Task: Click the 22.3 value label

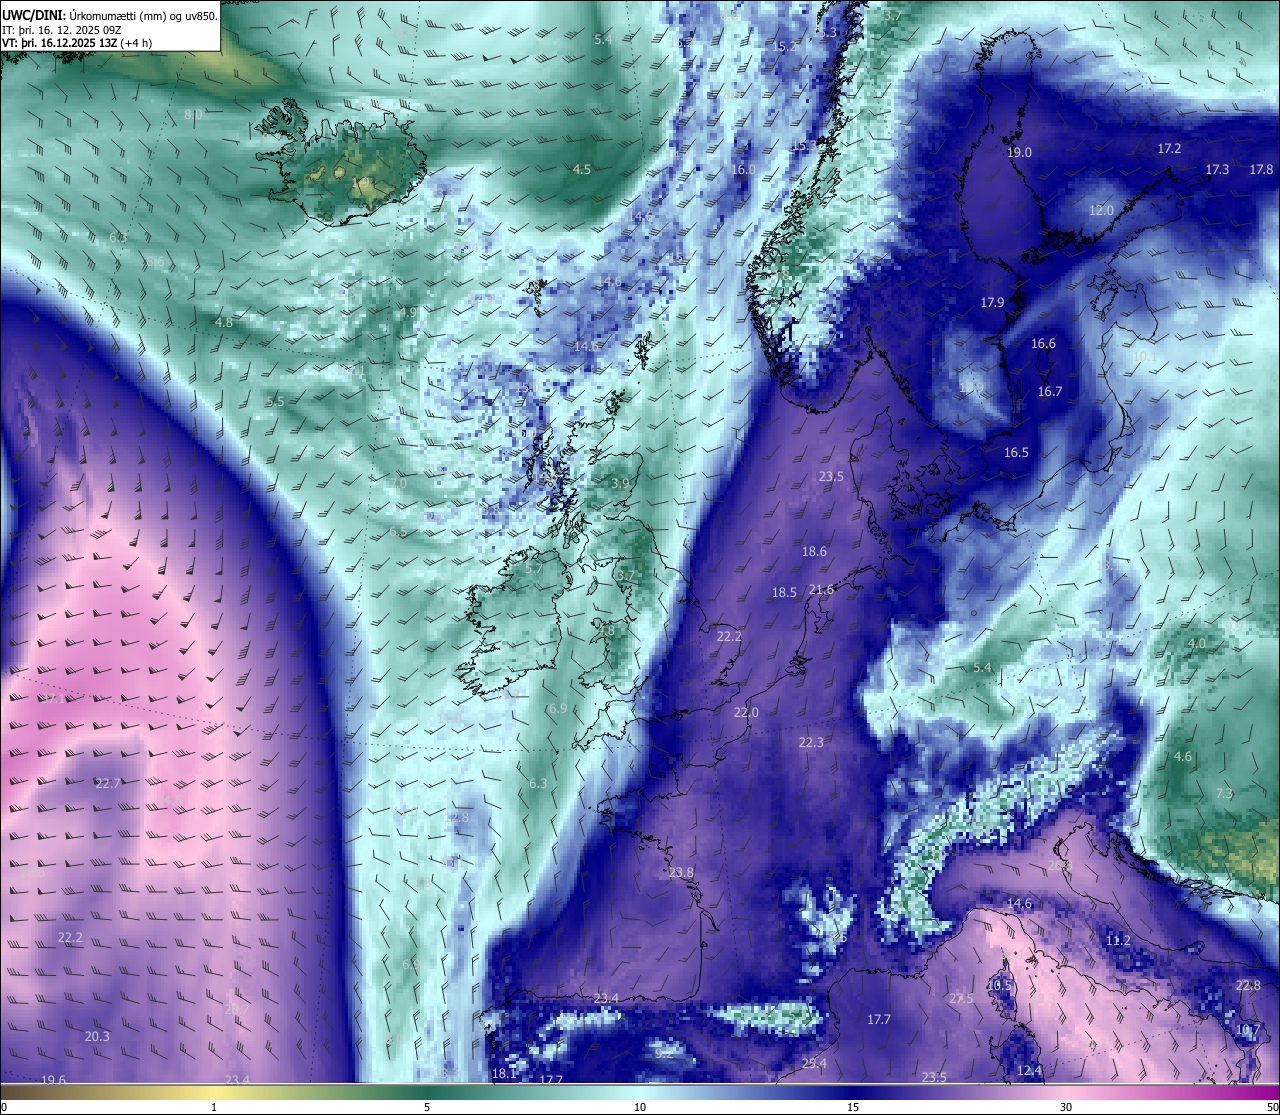Action: click(x=811, y=742)
